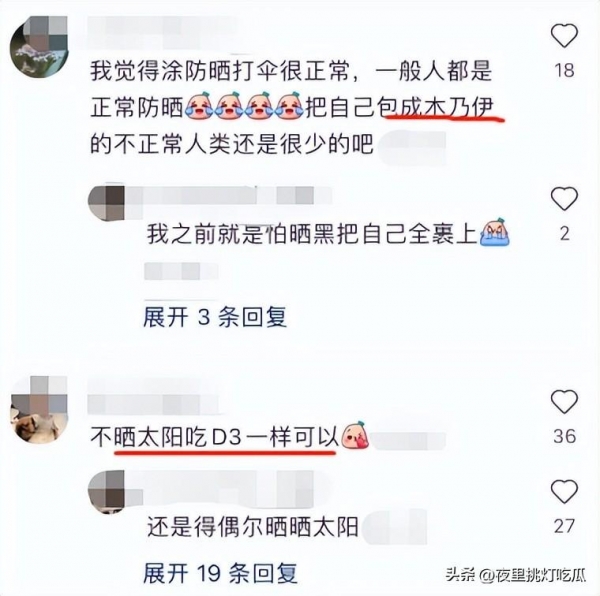
Task: Open avatar of the D3 commenter
Action: click(x=39, y=409)
